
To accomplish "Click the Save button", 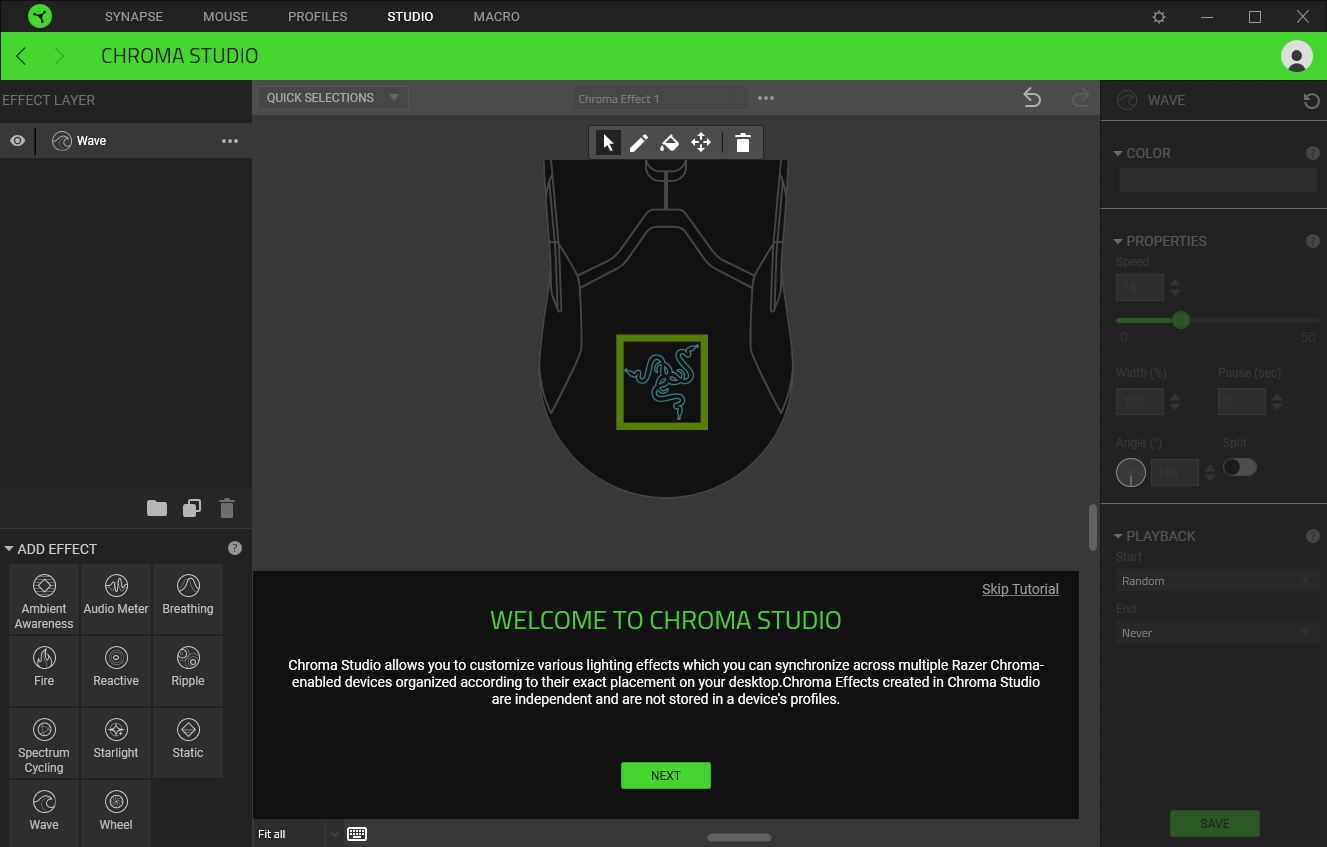I will [x=1215, y=823].
